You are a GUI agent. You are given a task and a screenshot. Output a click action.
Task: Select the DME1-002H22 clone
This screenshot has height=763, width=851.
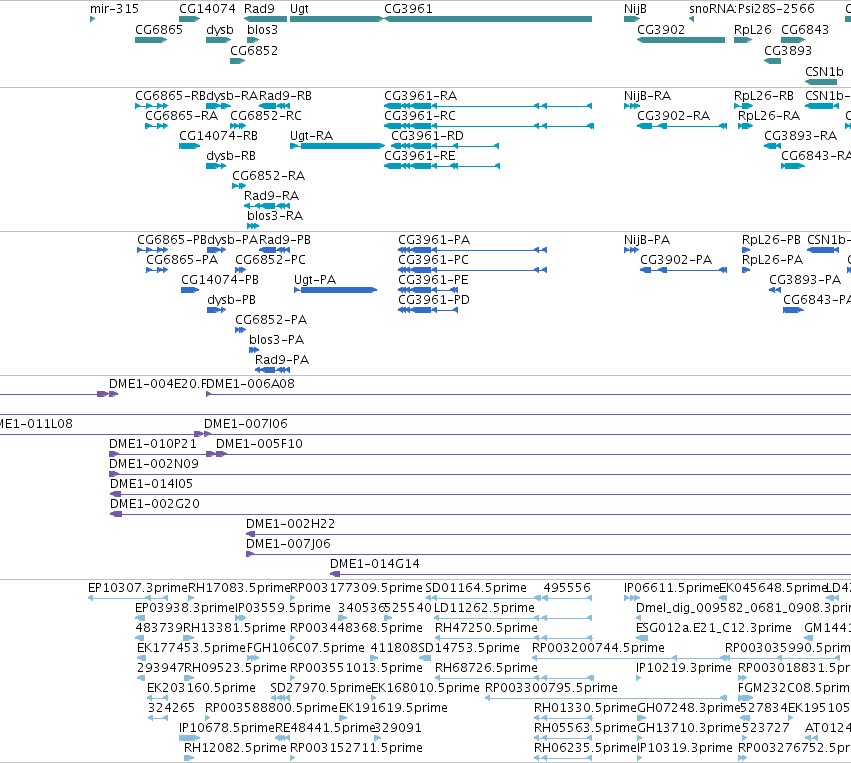click(x=548, y=534)
